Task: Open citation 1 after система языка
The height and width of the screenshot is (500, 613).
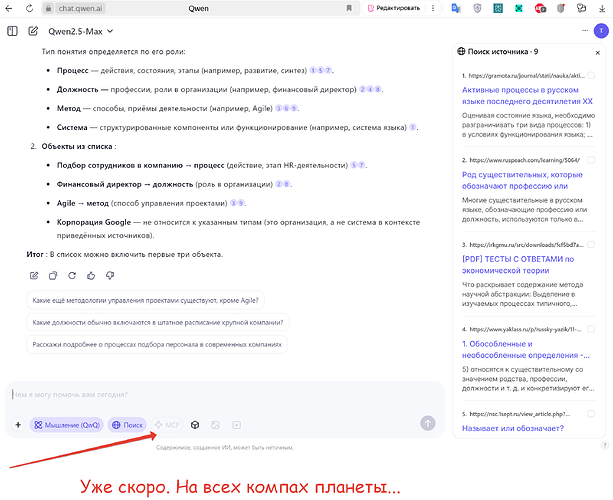Action: click(412, 127)
